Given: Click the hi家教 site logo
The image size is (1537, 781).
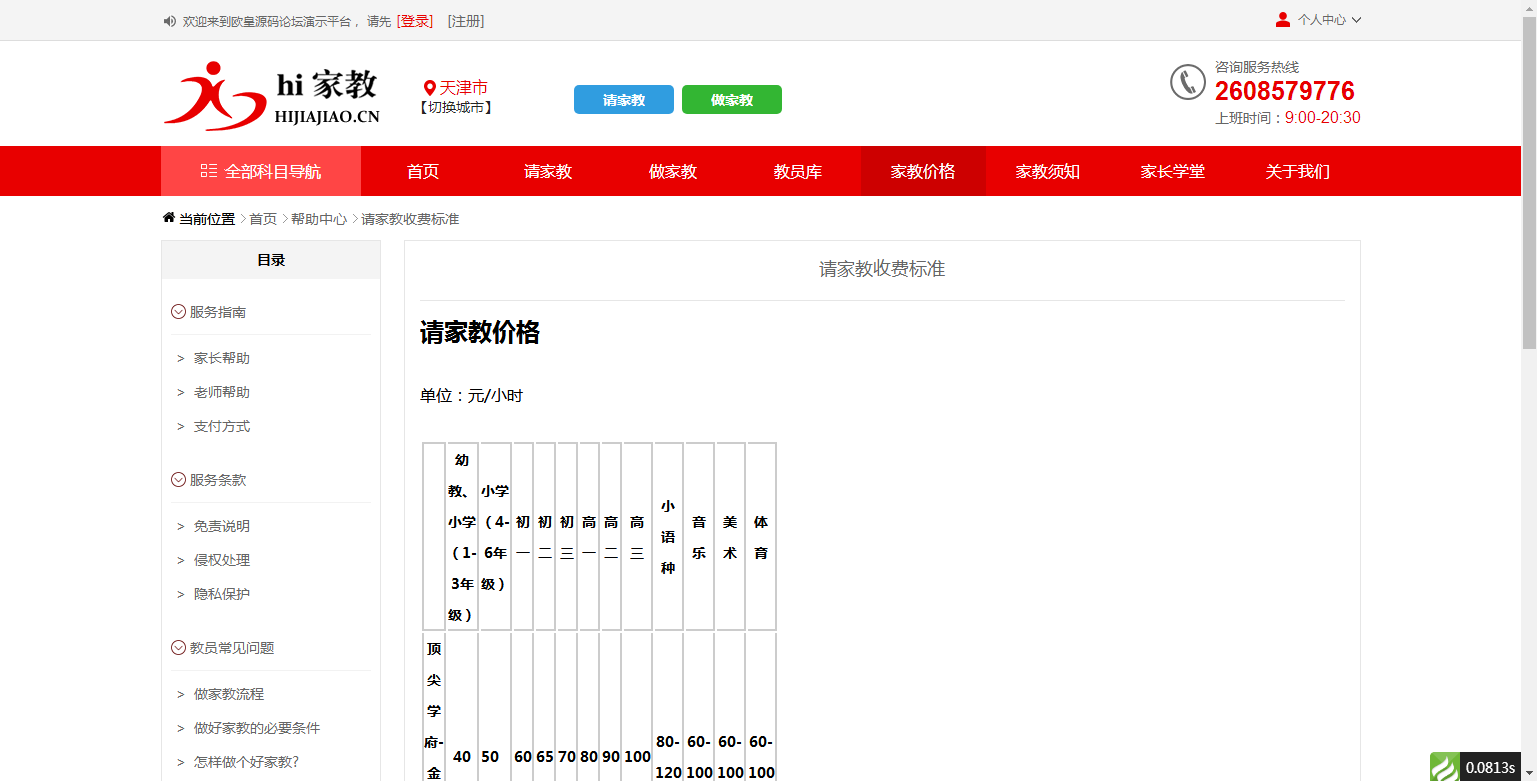Looking at the screenshot, I should (272, 95).
